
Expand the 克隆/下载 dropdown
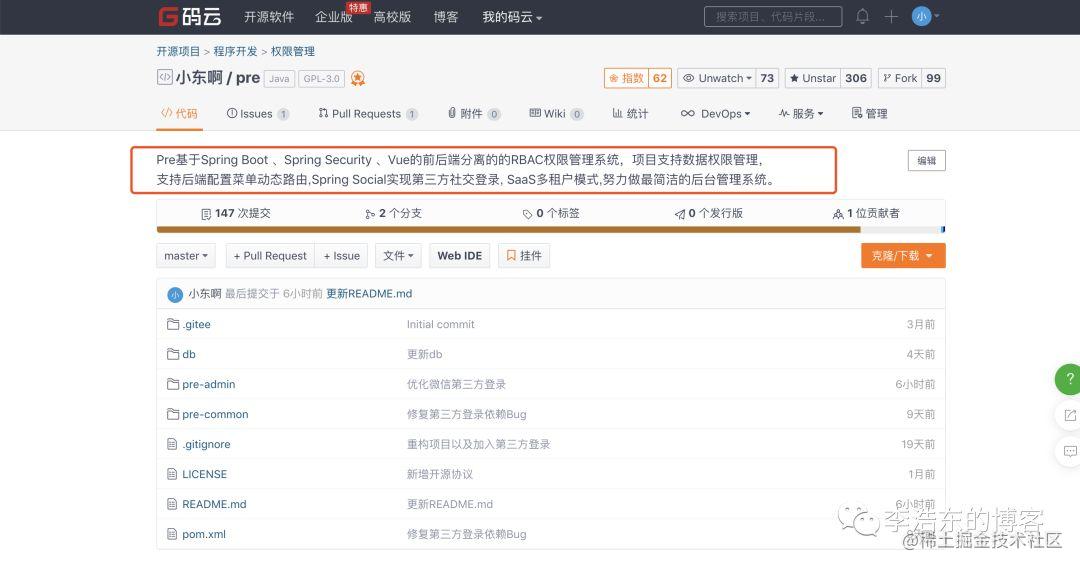pyautogui.click(x=903, y=255)
